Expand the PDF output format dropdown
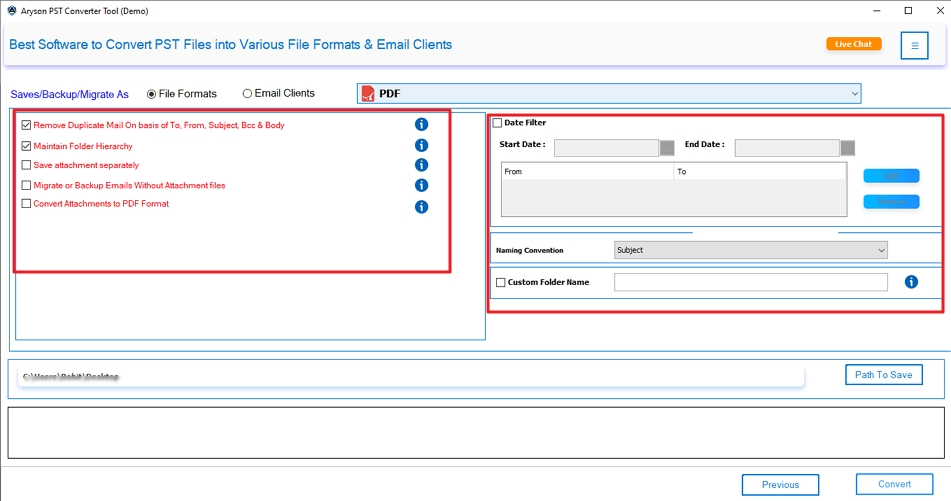 click(x=609, y=93)
